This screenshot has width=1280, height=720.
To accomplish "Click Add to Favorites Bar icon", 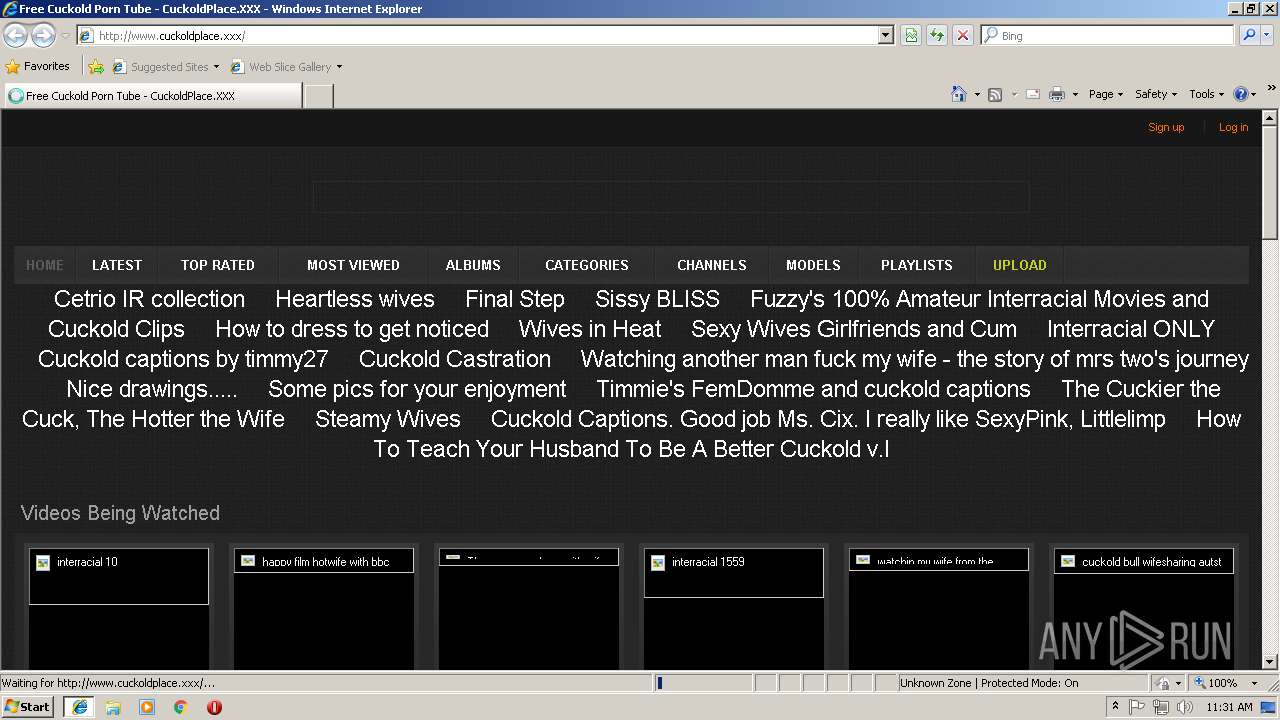I will click(96, 67).
